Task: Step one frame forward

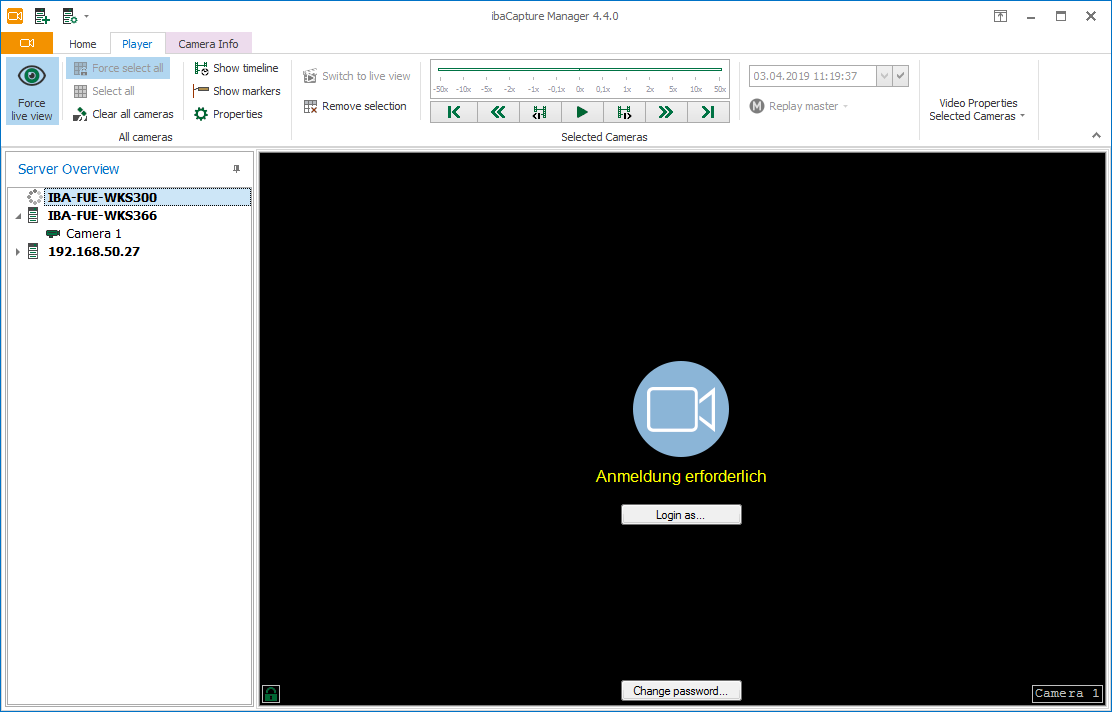Action: click(624, 112)
